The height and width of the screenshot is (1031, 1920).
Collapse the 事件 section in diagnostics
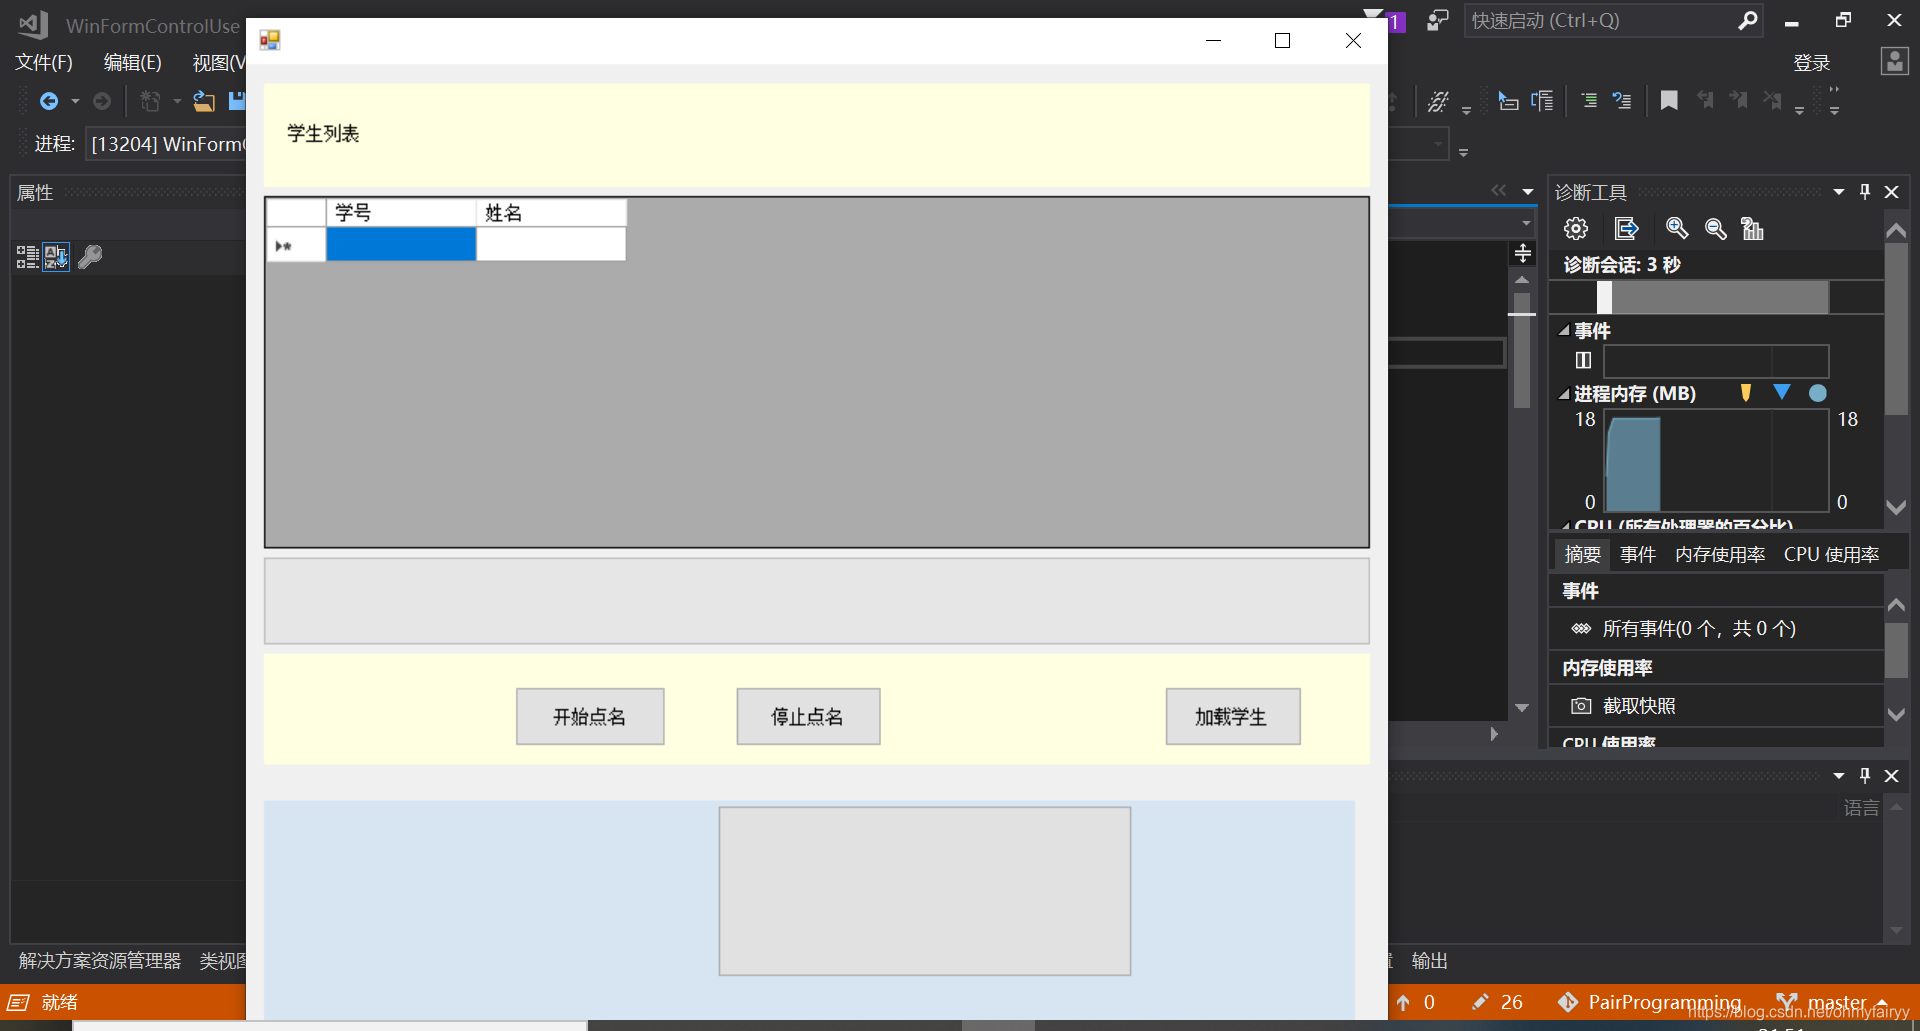click(x=1563, y=330)
